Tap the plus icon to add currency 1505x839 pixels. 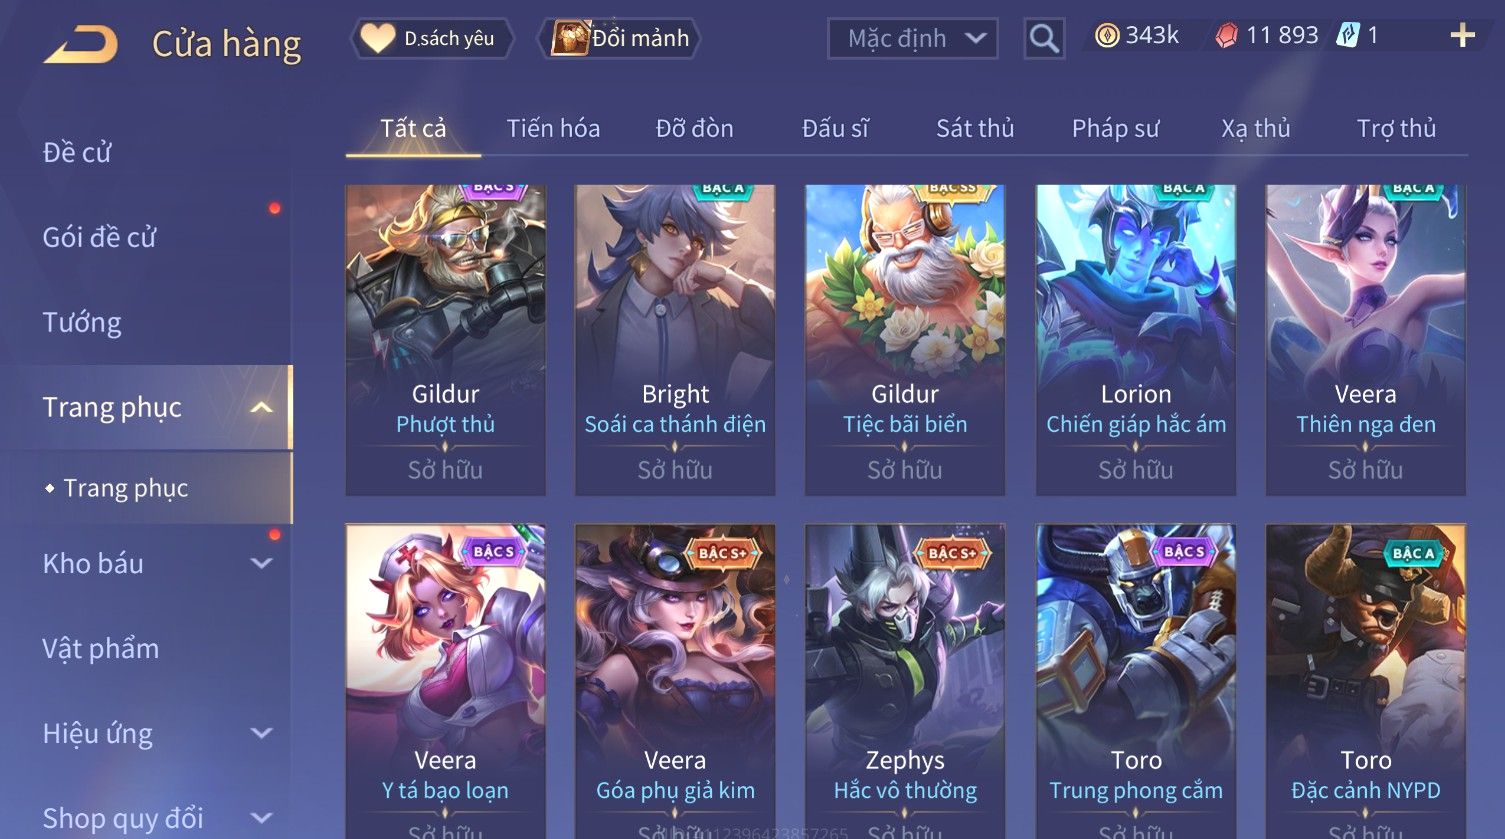click(x=1462, y=36)
